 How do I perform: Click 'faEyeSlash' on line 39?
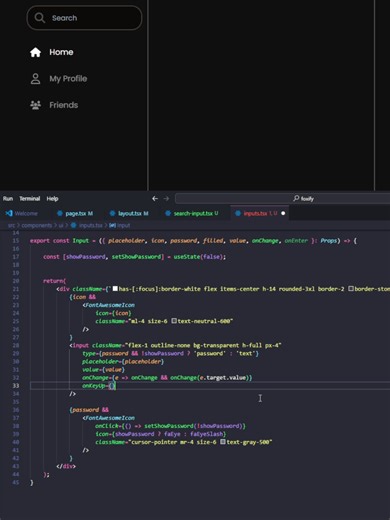(206, 434)
